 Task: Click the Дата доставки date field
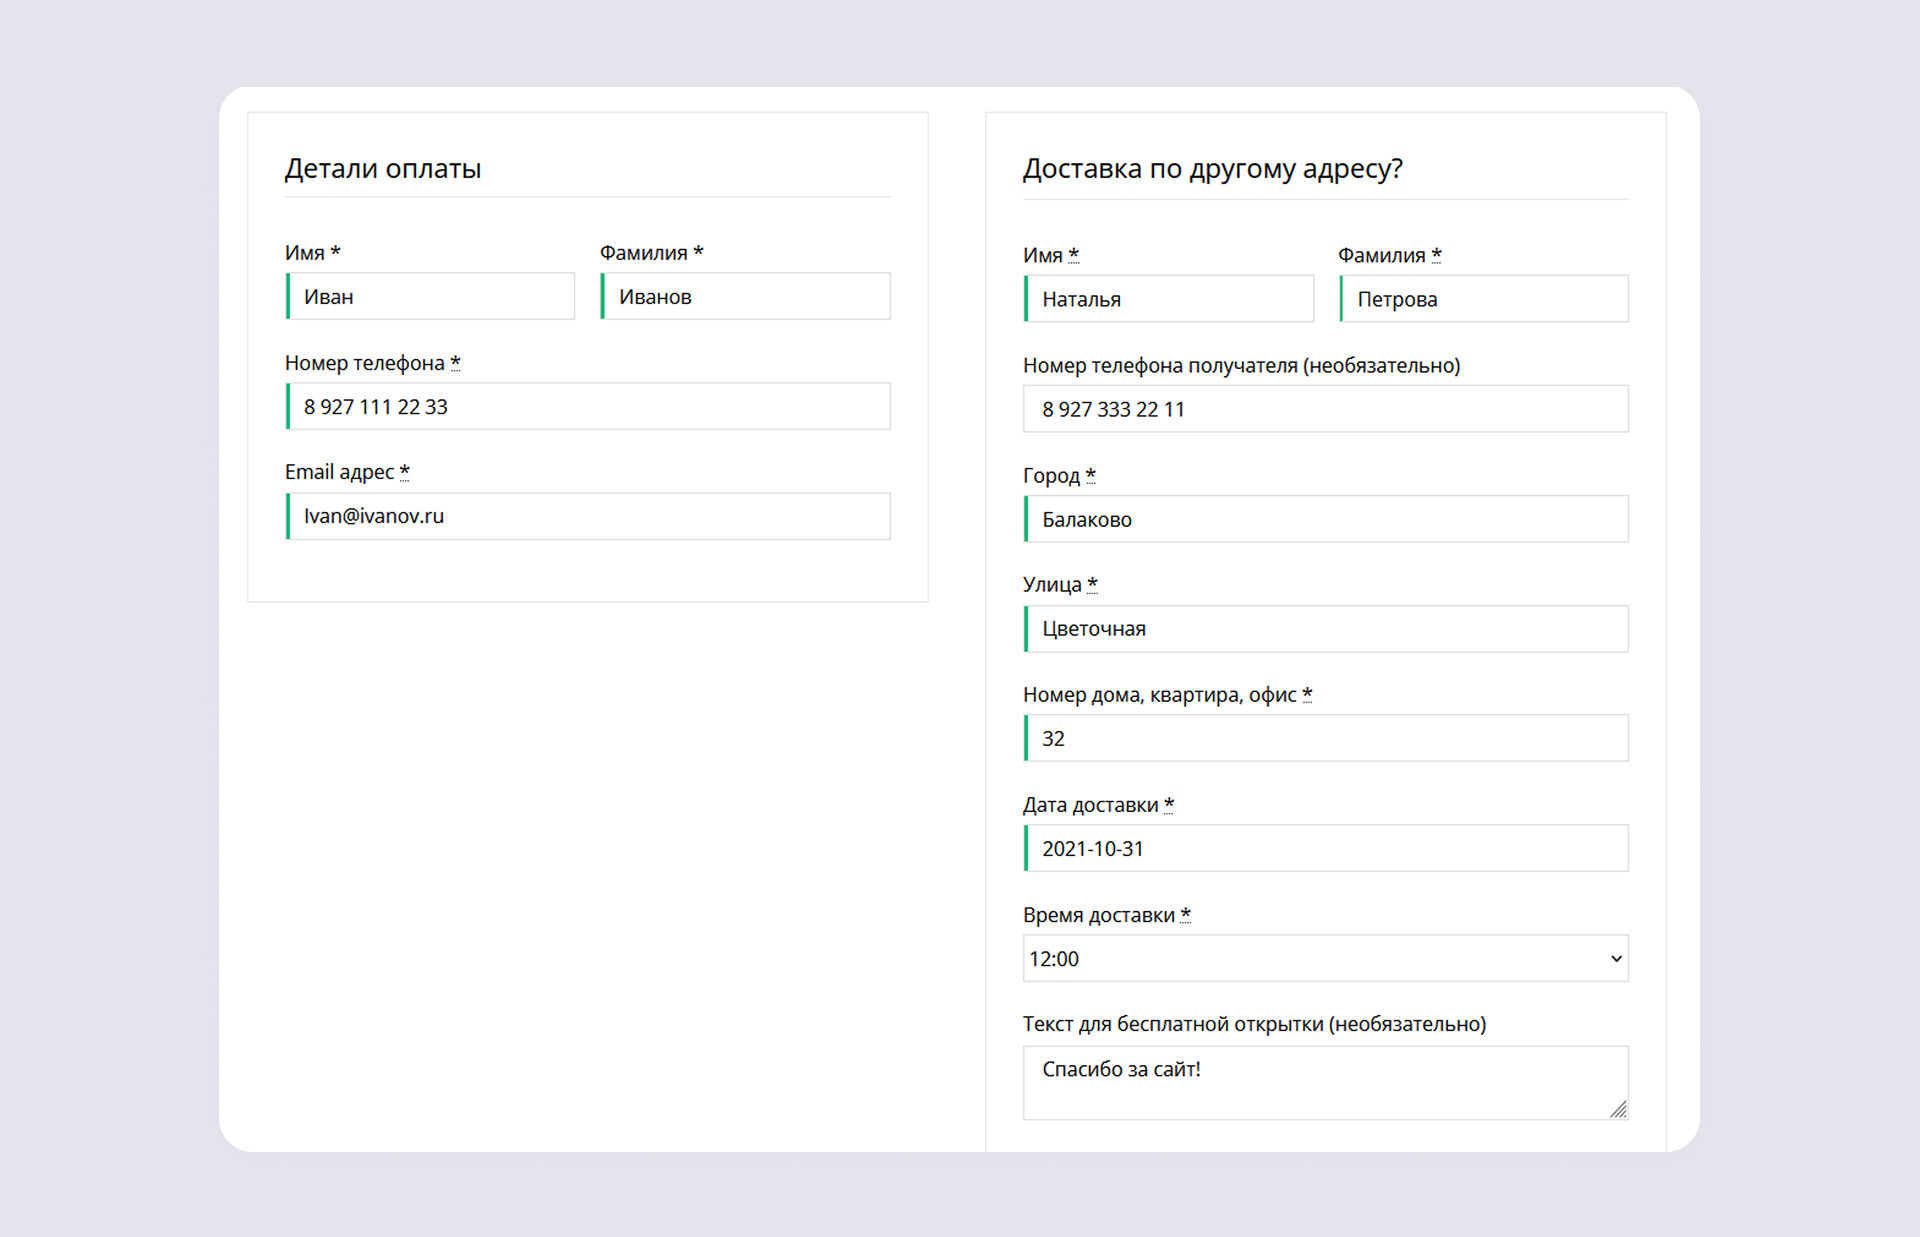click(1325, 849)
